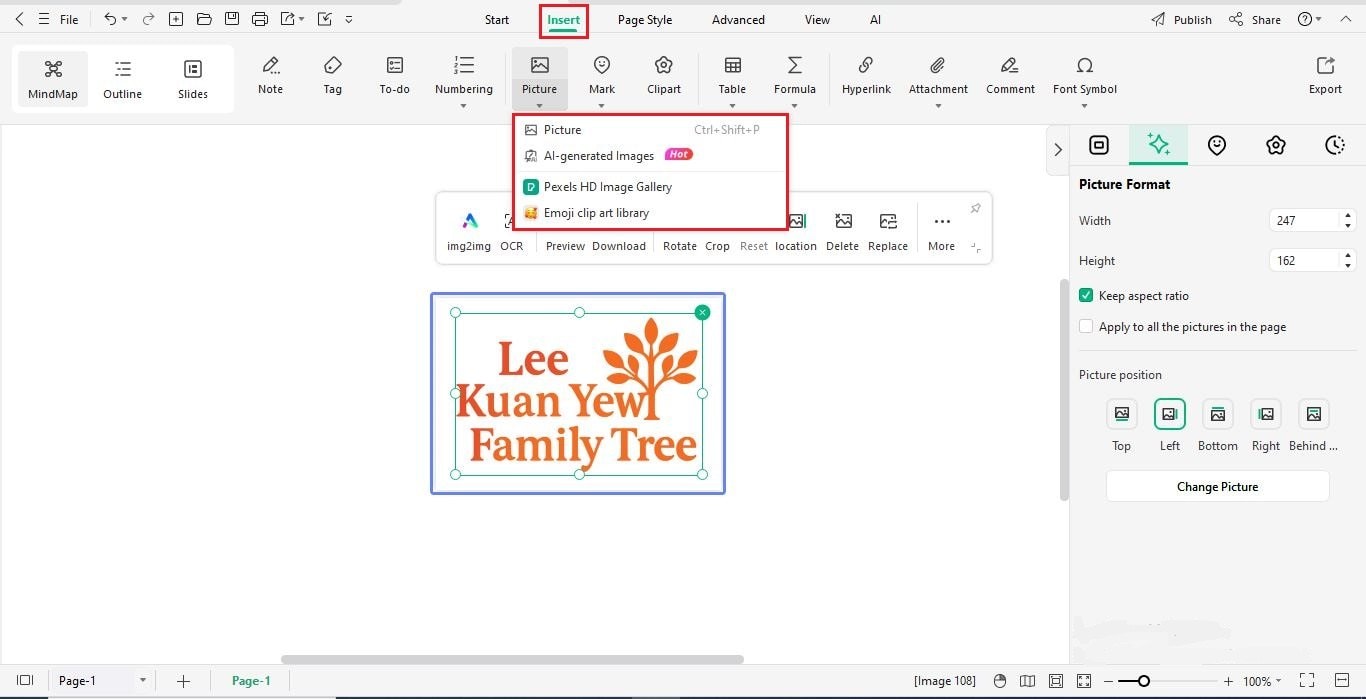This screenshot has height=699, width=1366.
Task: Expand the Formula dropdown
Action: (795, 105)
